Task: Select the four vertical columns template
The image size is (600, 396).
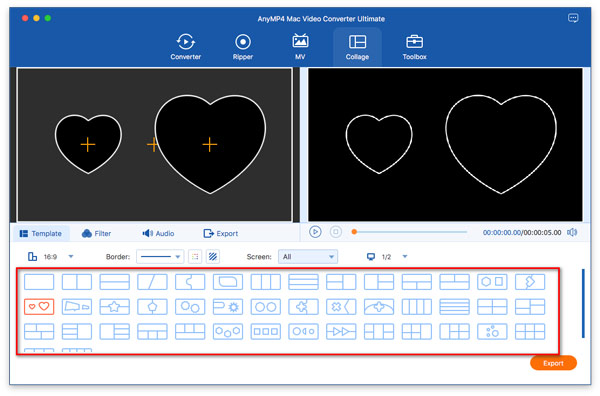Action: pos(417,307)
